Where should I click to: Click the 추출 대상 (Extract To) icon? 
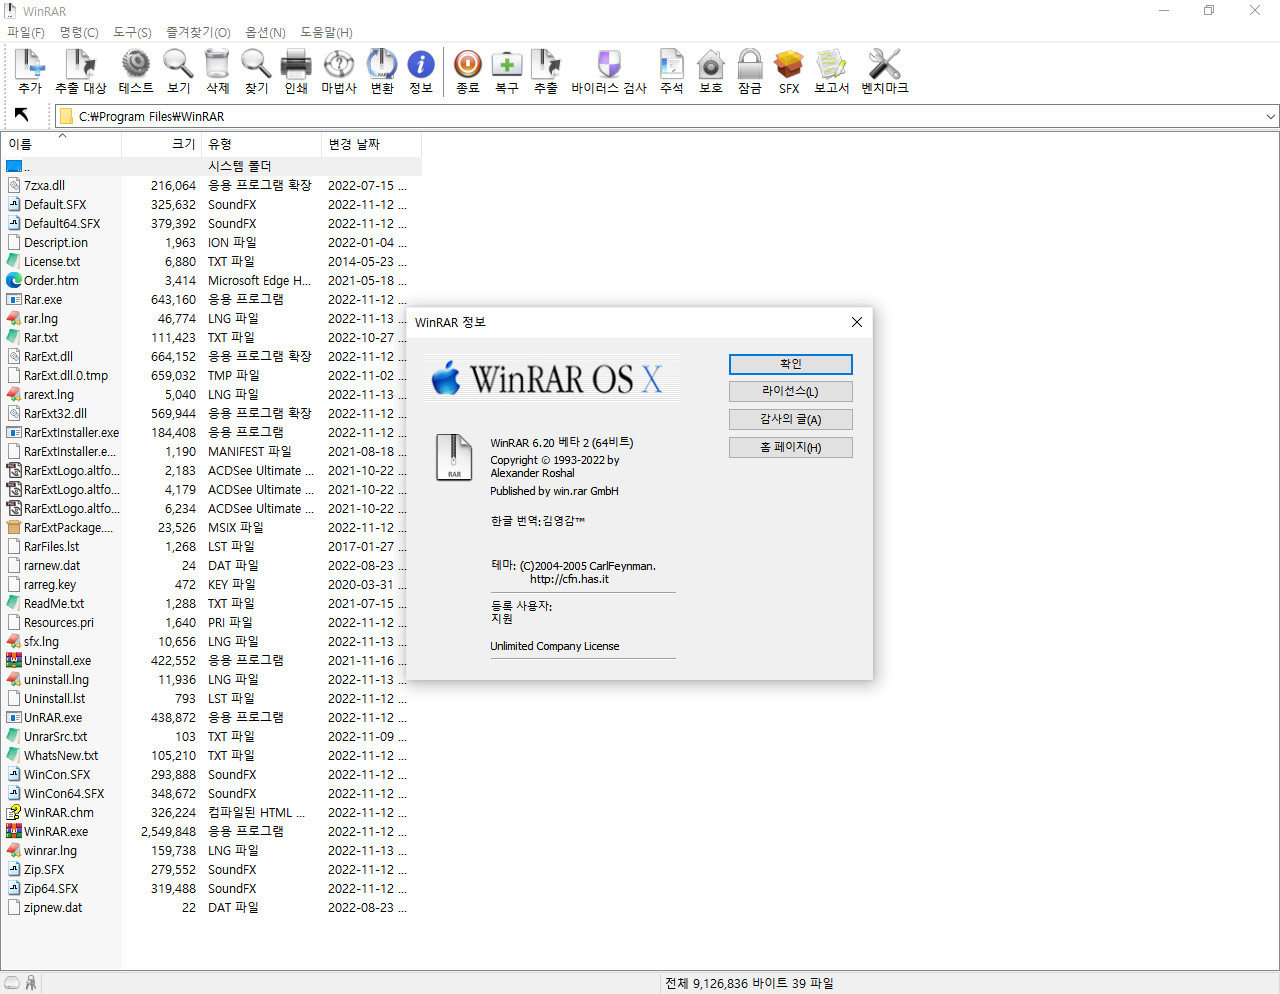(x=80, y=64)
